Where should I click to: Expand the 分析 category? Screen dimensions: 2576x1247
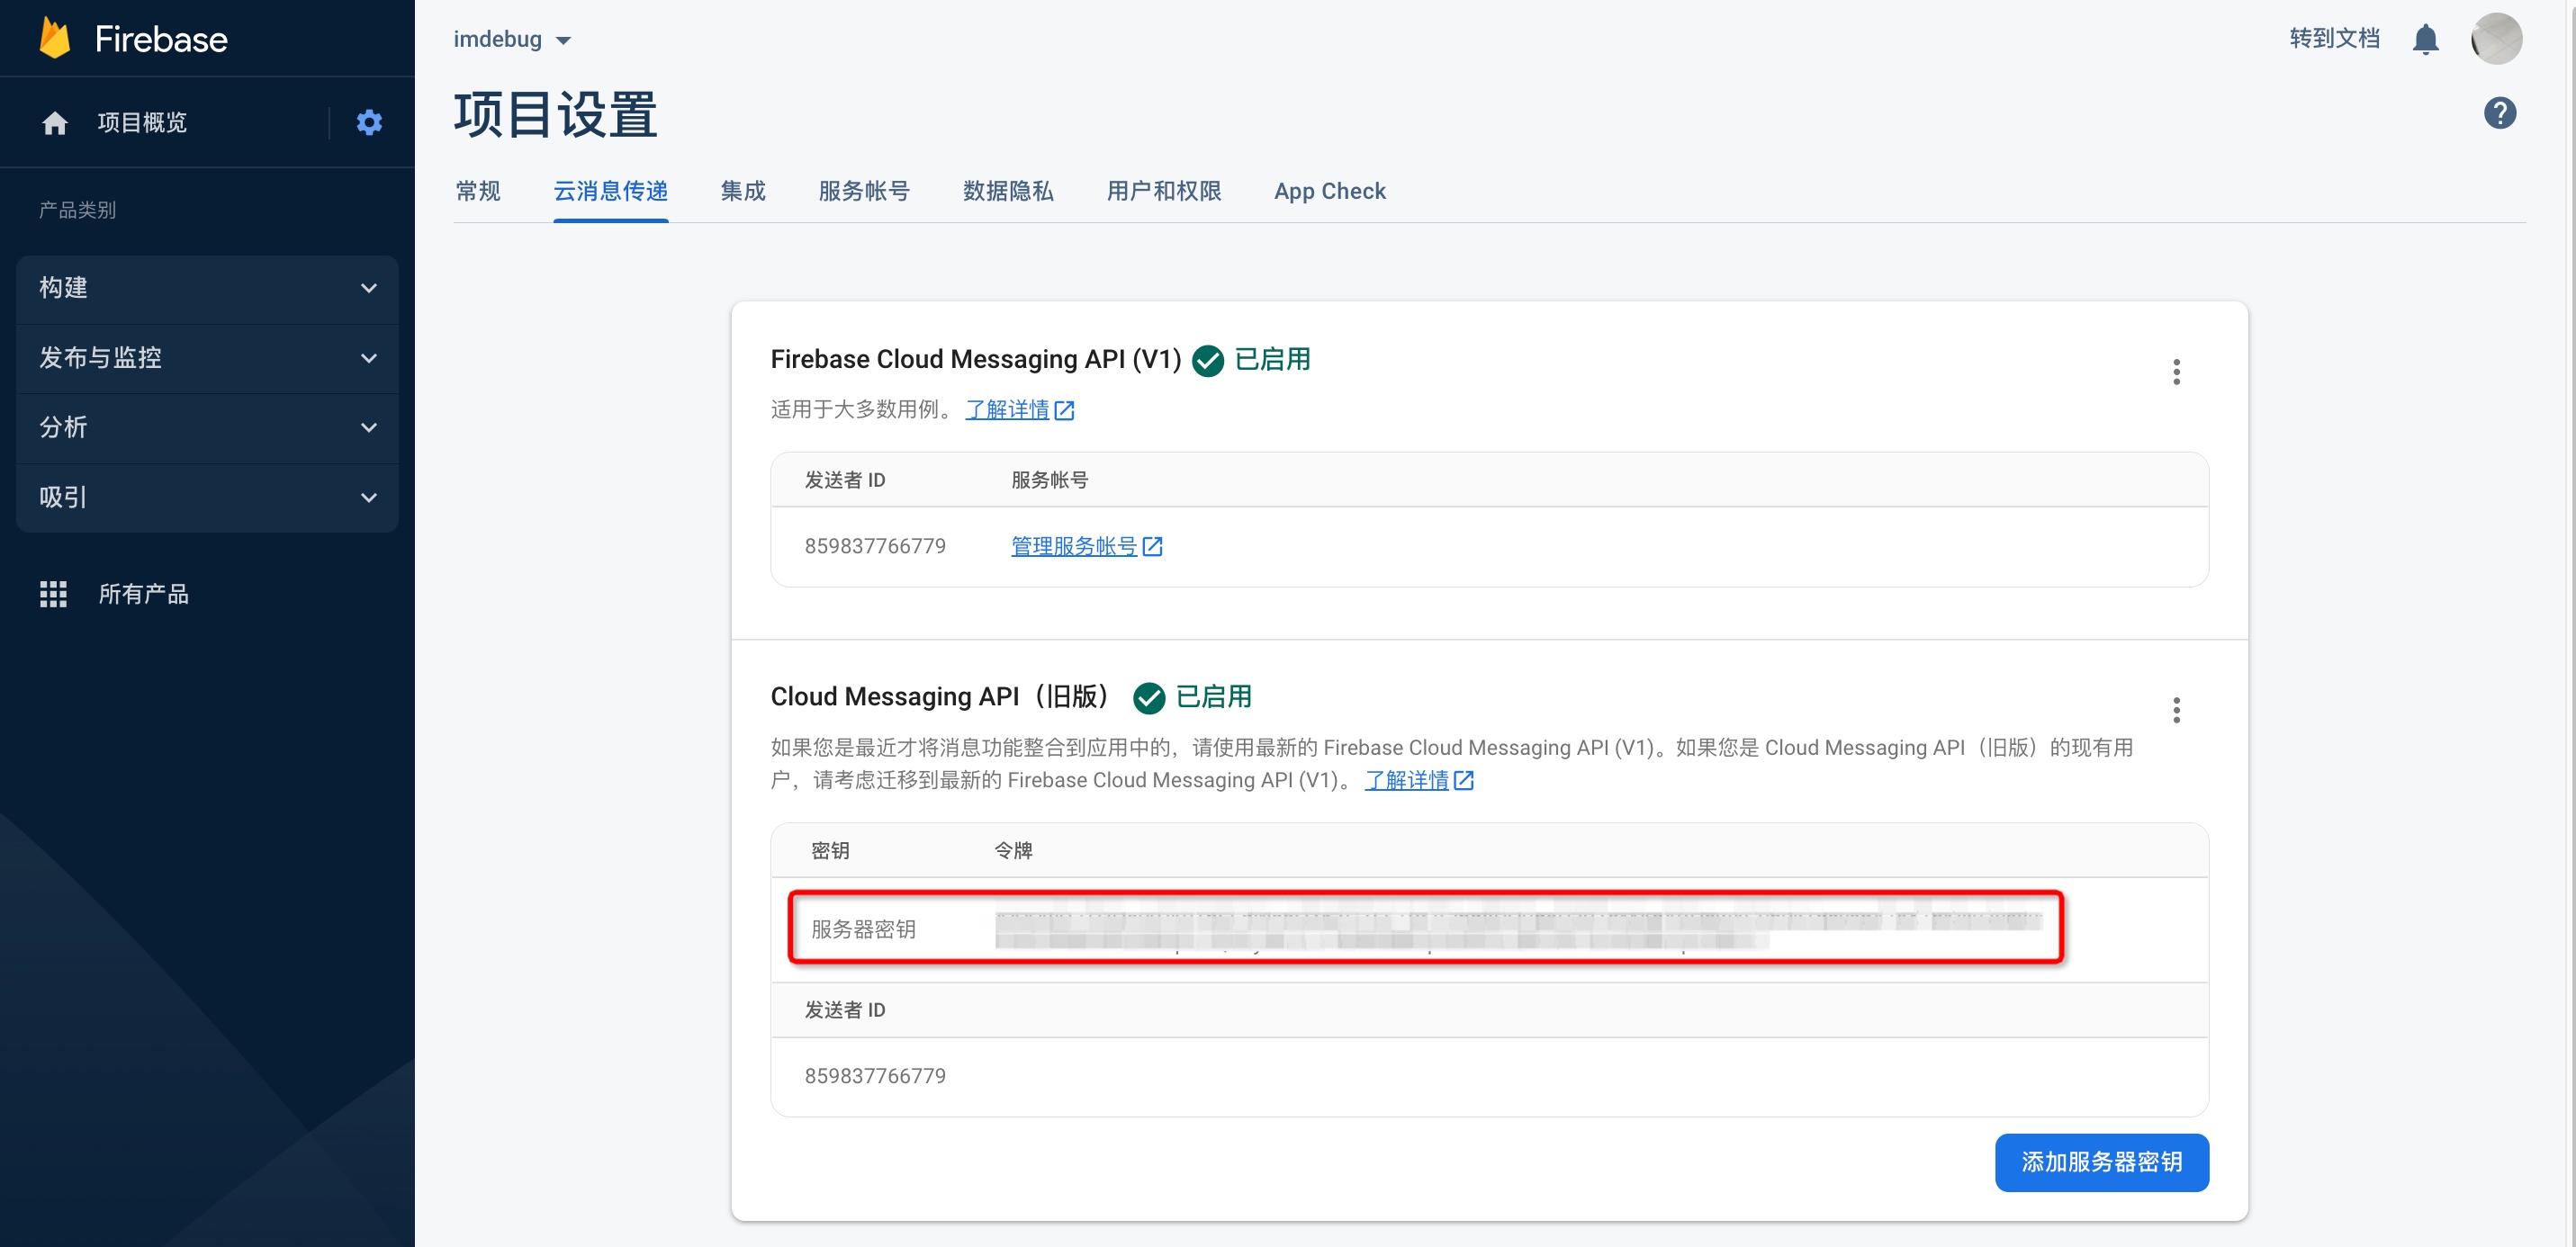click(207, 427)
